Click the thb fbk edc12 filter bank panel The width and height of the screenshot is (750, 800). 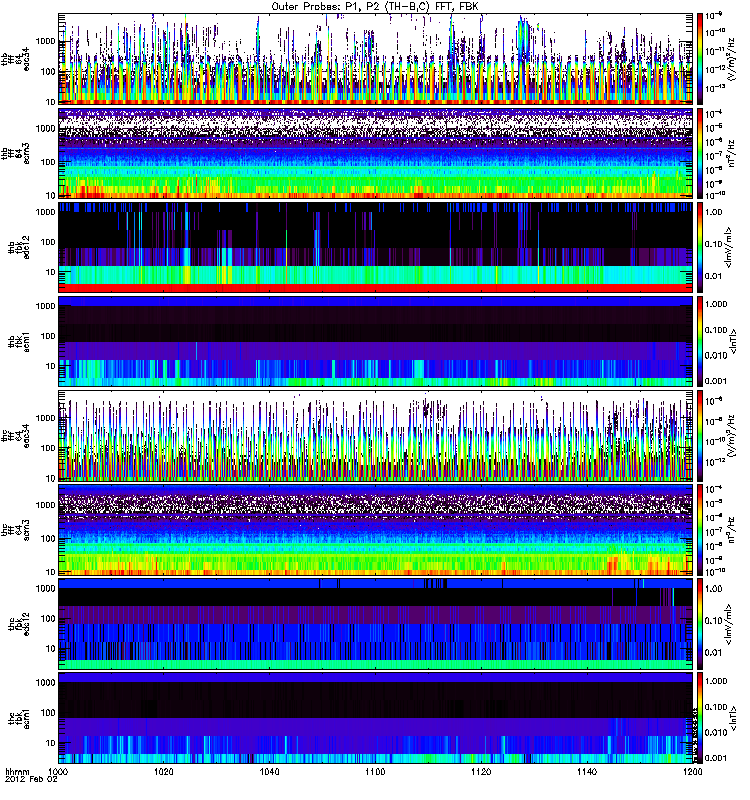click(375, 247)
